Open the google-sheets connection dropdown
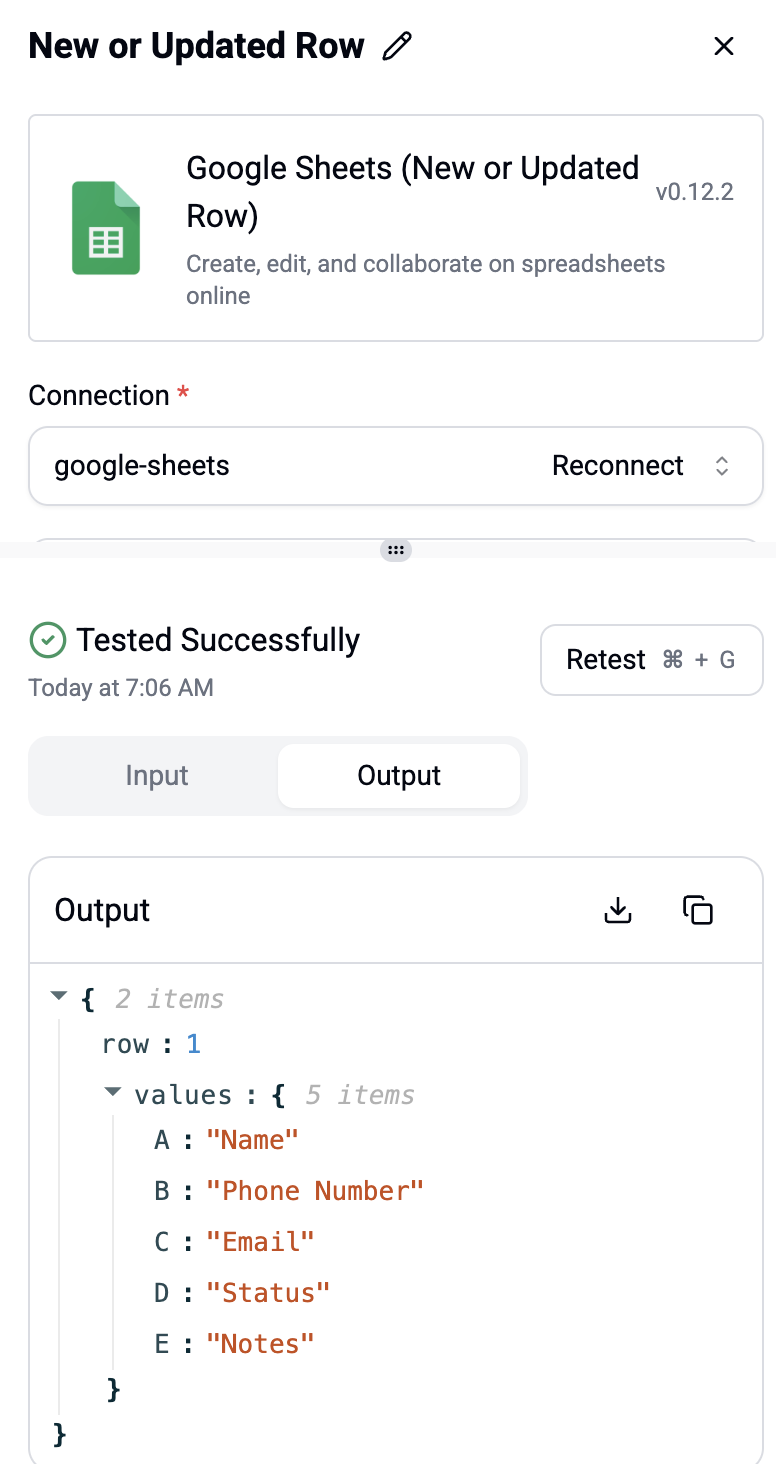Screen dimensions: 776x1464 pyautogui.click(x=396, y=466)
